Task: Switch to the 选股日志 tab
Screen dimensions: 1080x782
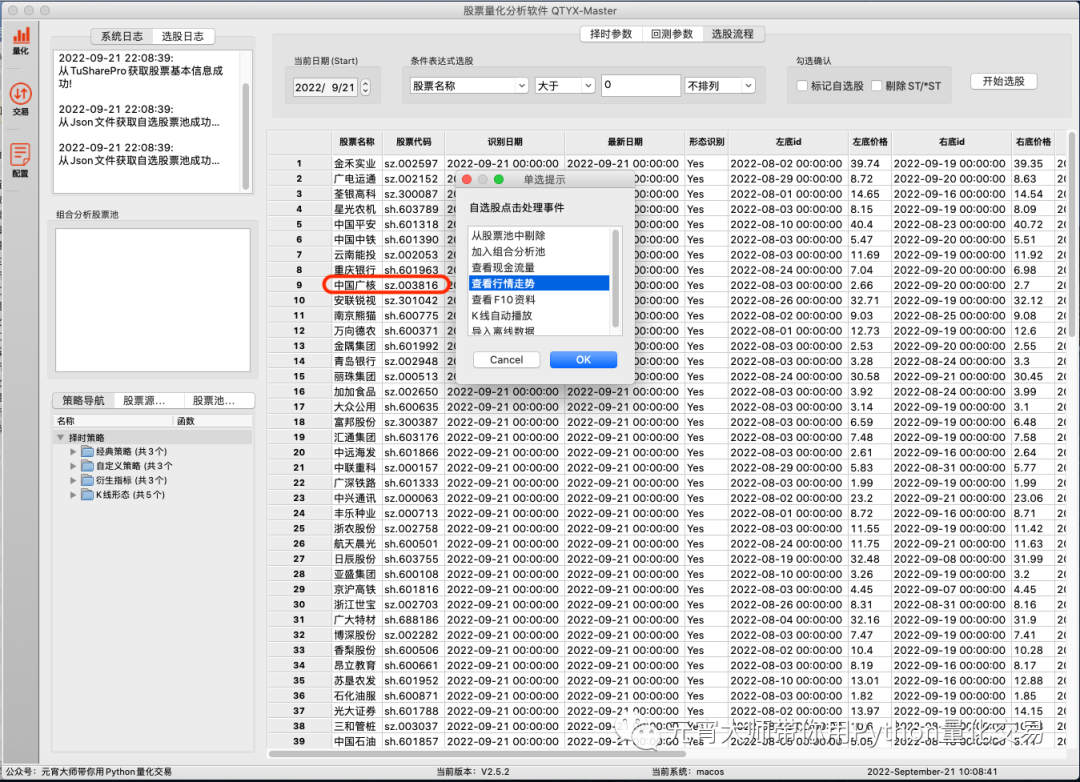Action: (183, 37)
